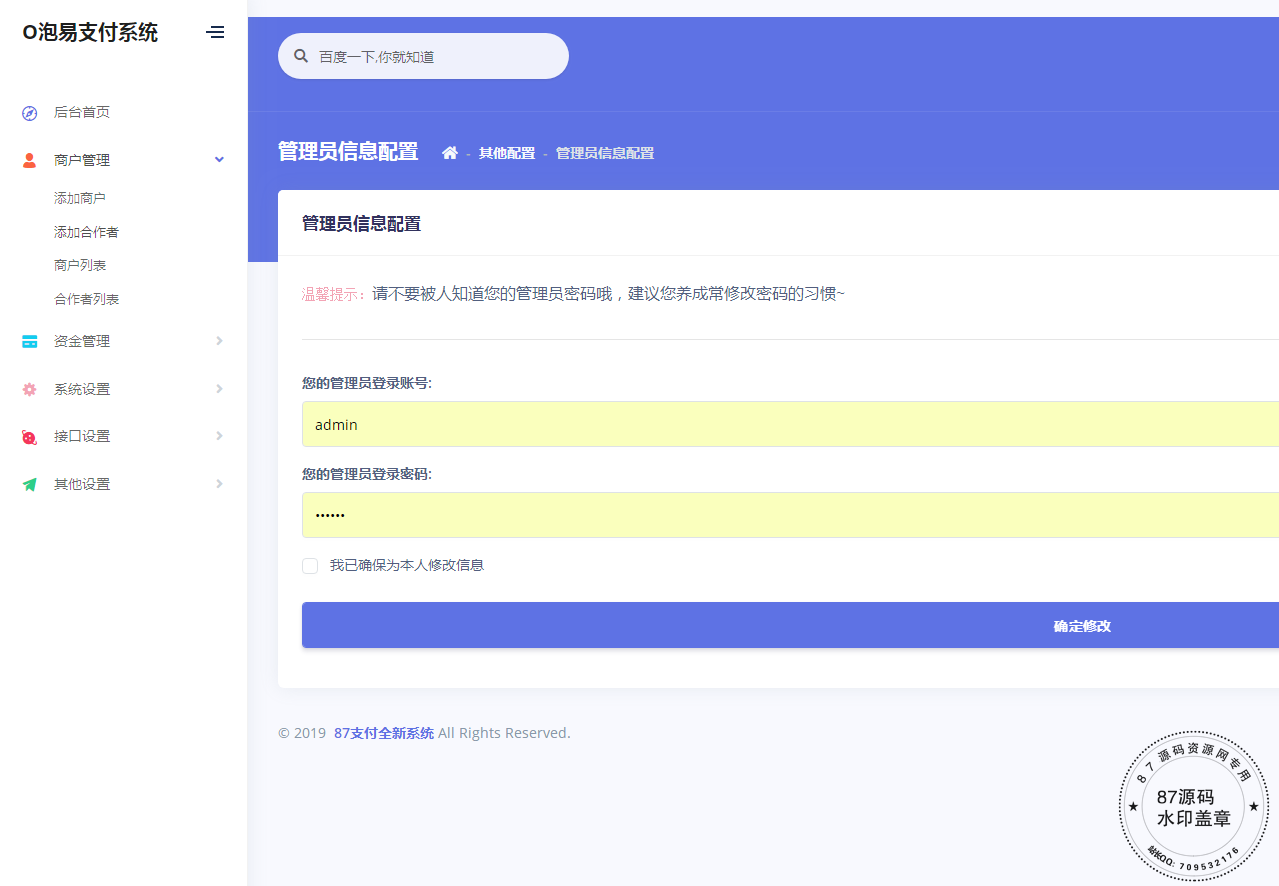Select 商户列表 menu item

click(x=80, y=266)
